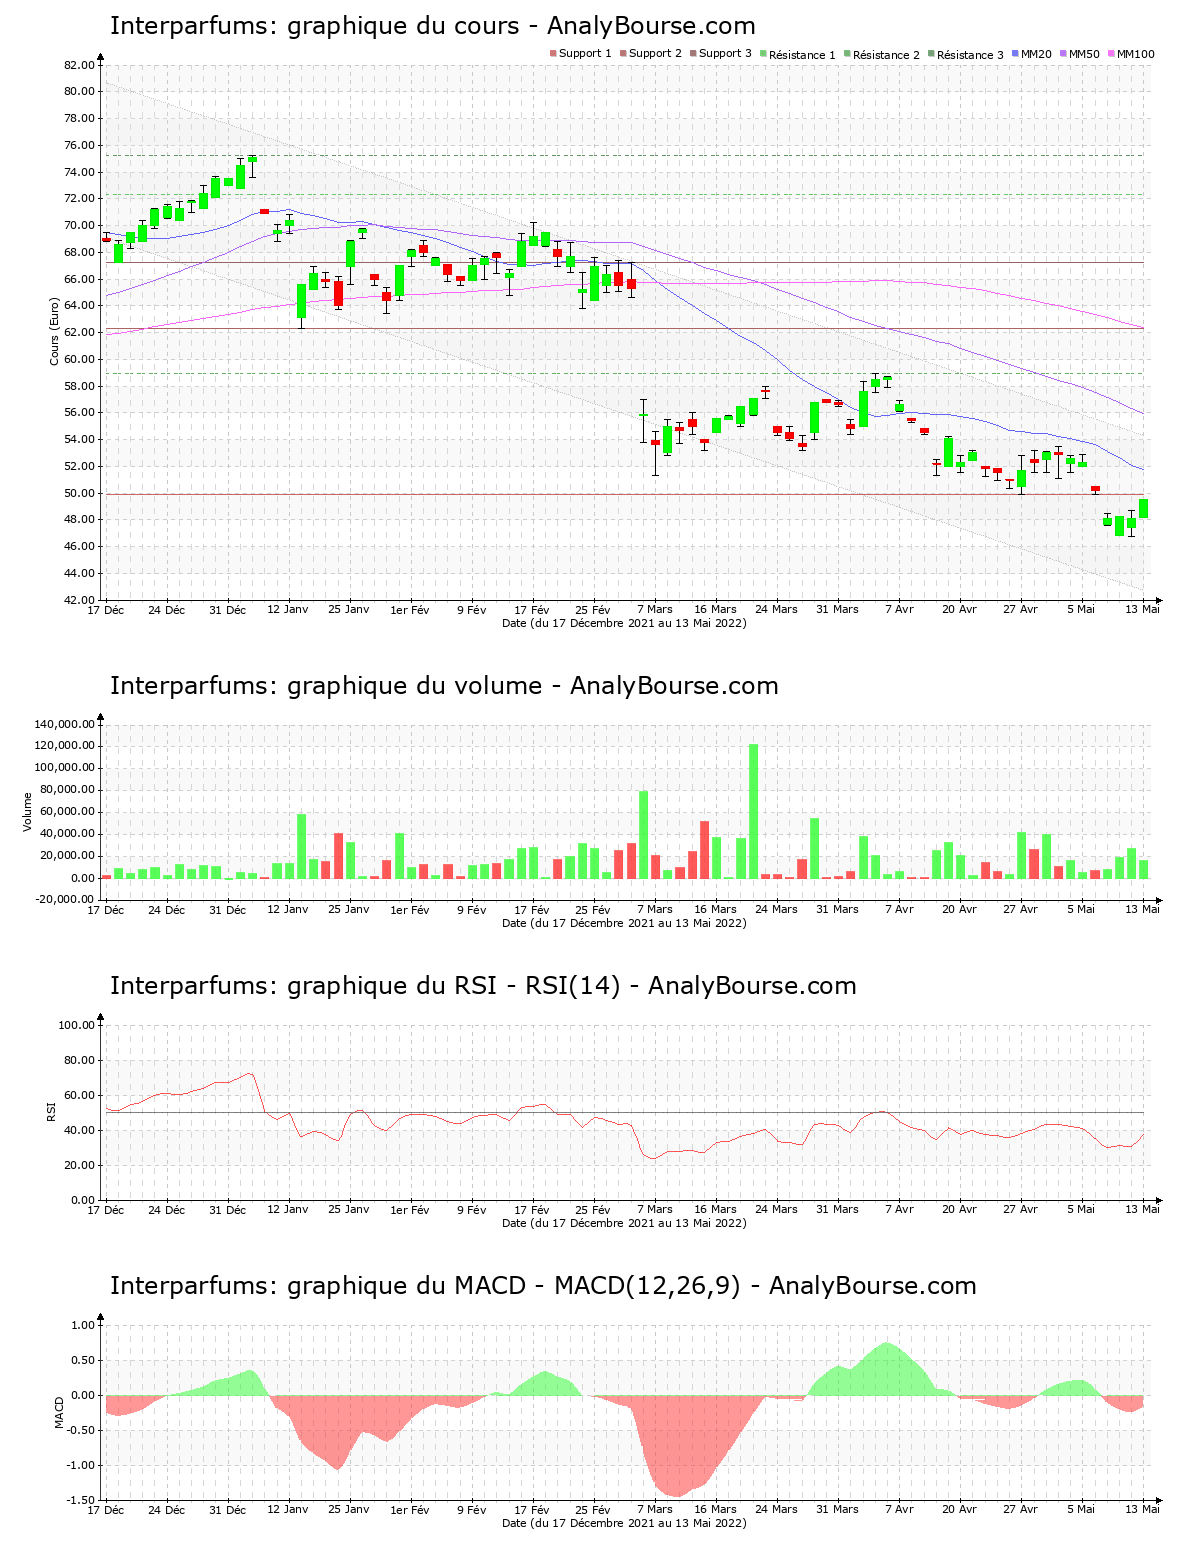Click the tallest green volume bar above 120,000
Viewport: 1200px width, 1550px height.
(x=753, y=811)
